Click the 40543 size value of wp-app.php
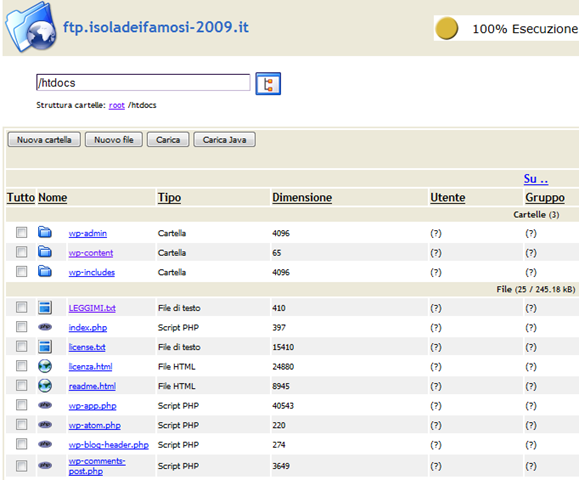The height and width of the screenshot is (480, 579). pos(283,406)
